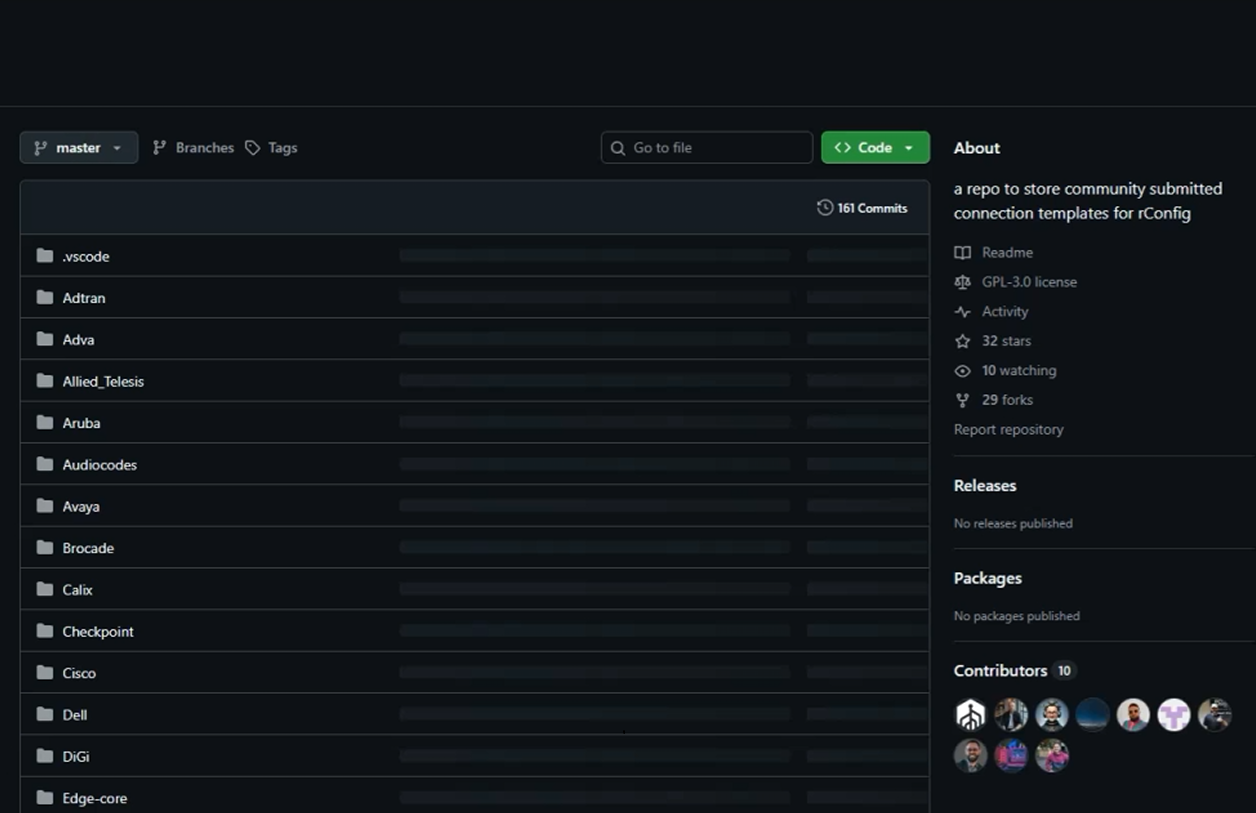View the 161 Commits history

click(862, 208)
